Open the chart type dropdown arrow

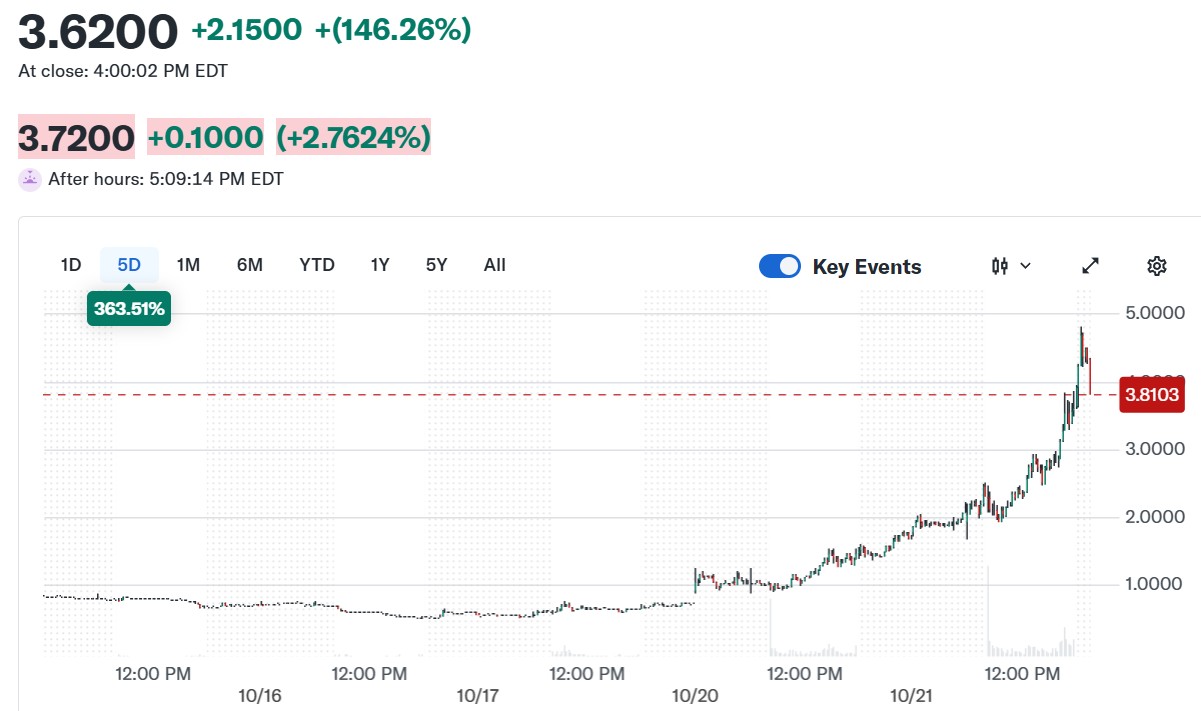[1025, 266]
